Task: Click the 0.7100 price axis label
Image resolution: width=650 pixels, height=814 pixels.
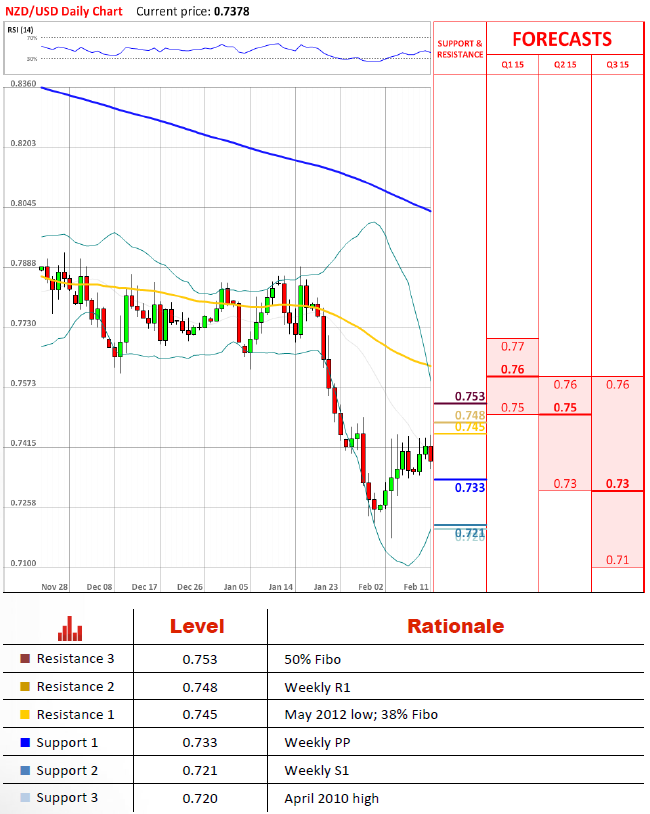Action: [23, 564]
